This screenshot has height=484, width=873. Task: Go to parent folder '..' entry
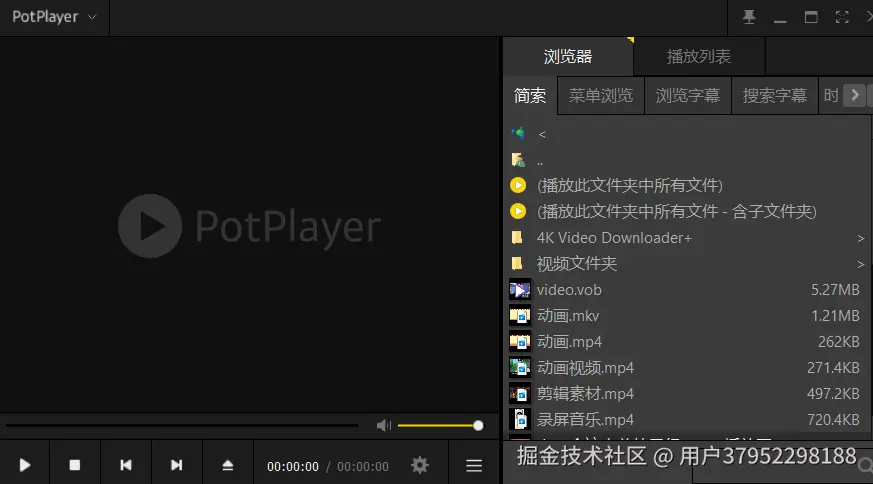pos(687,160)
